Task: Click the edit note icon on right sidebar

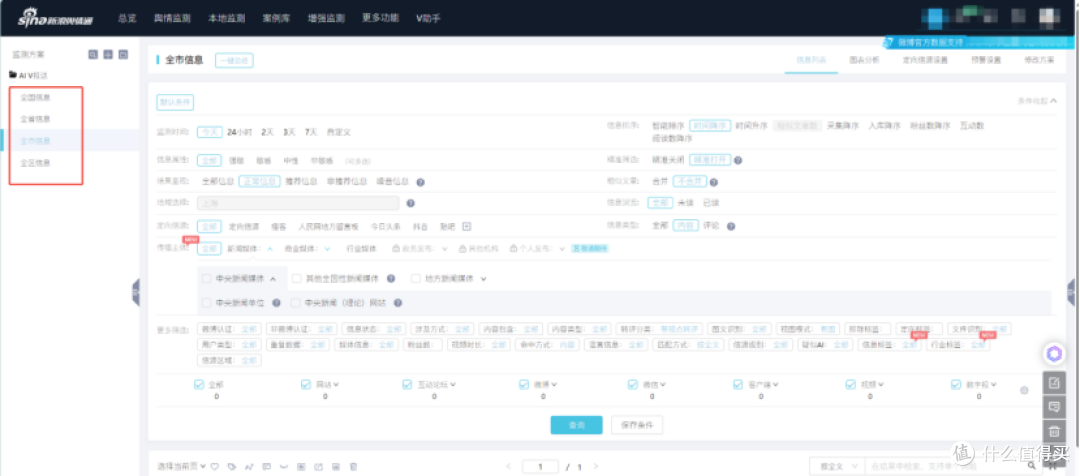Action: pyautogui.click(x=1053, y=383)
